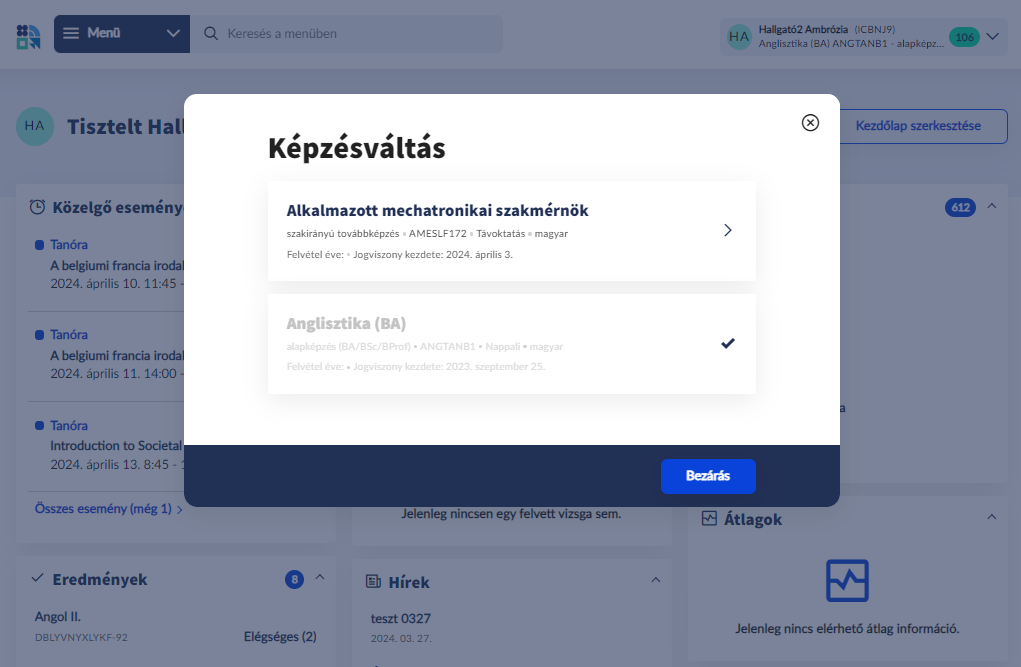Screen dimensions: 1021x667
Task: Expand the user profile dropdown chevron
Action: [992, 37]
